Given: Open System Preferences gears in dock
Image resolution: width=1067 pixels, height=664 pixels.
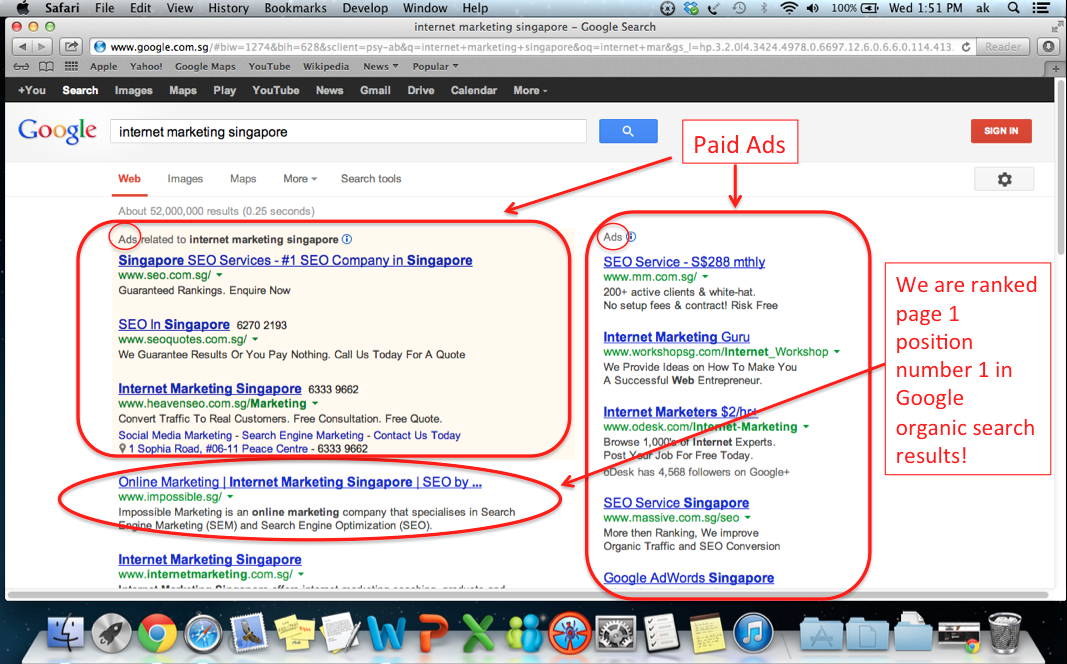Looking at the screenshot, I should coord(615,633).
